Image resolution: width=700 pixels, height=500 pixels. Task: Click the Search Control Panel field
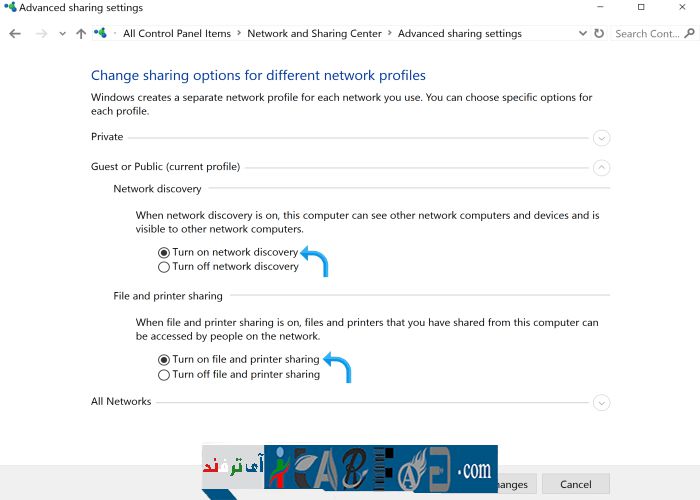(650, 33)
